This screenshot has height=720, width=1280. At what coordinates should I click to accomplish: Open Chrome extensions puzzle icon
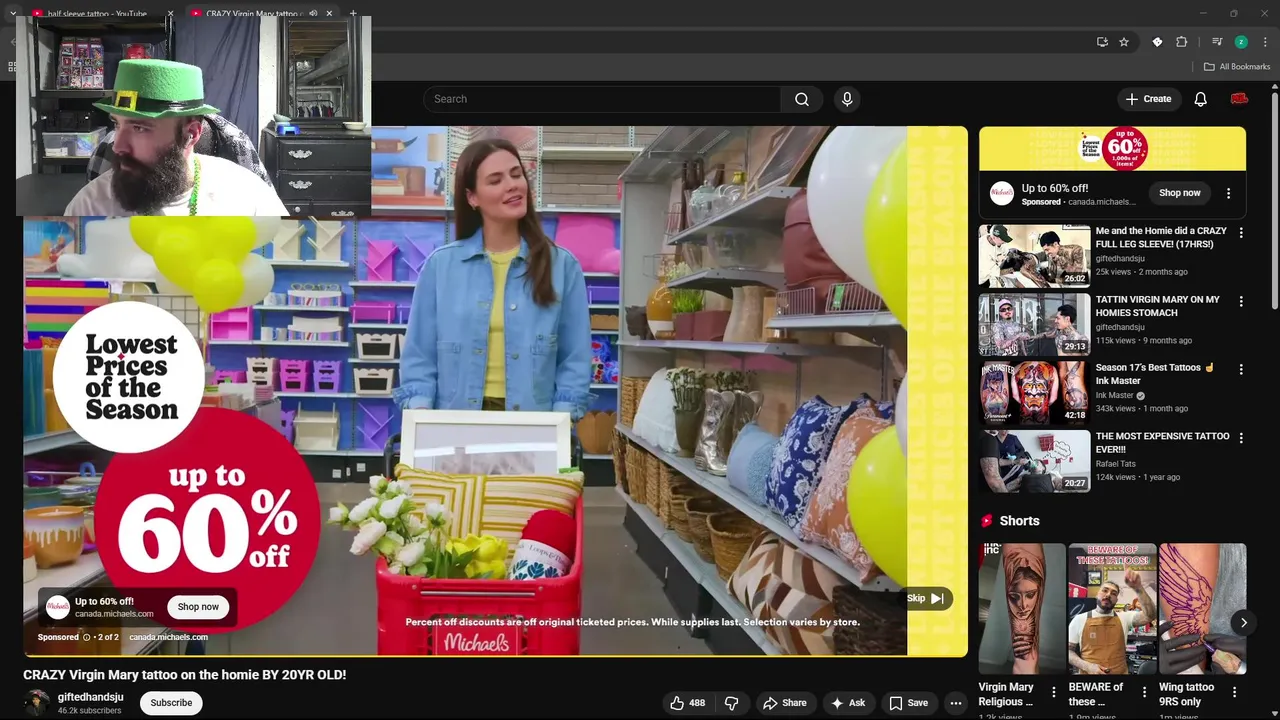click(x=1182, y=42)
